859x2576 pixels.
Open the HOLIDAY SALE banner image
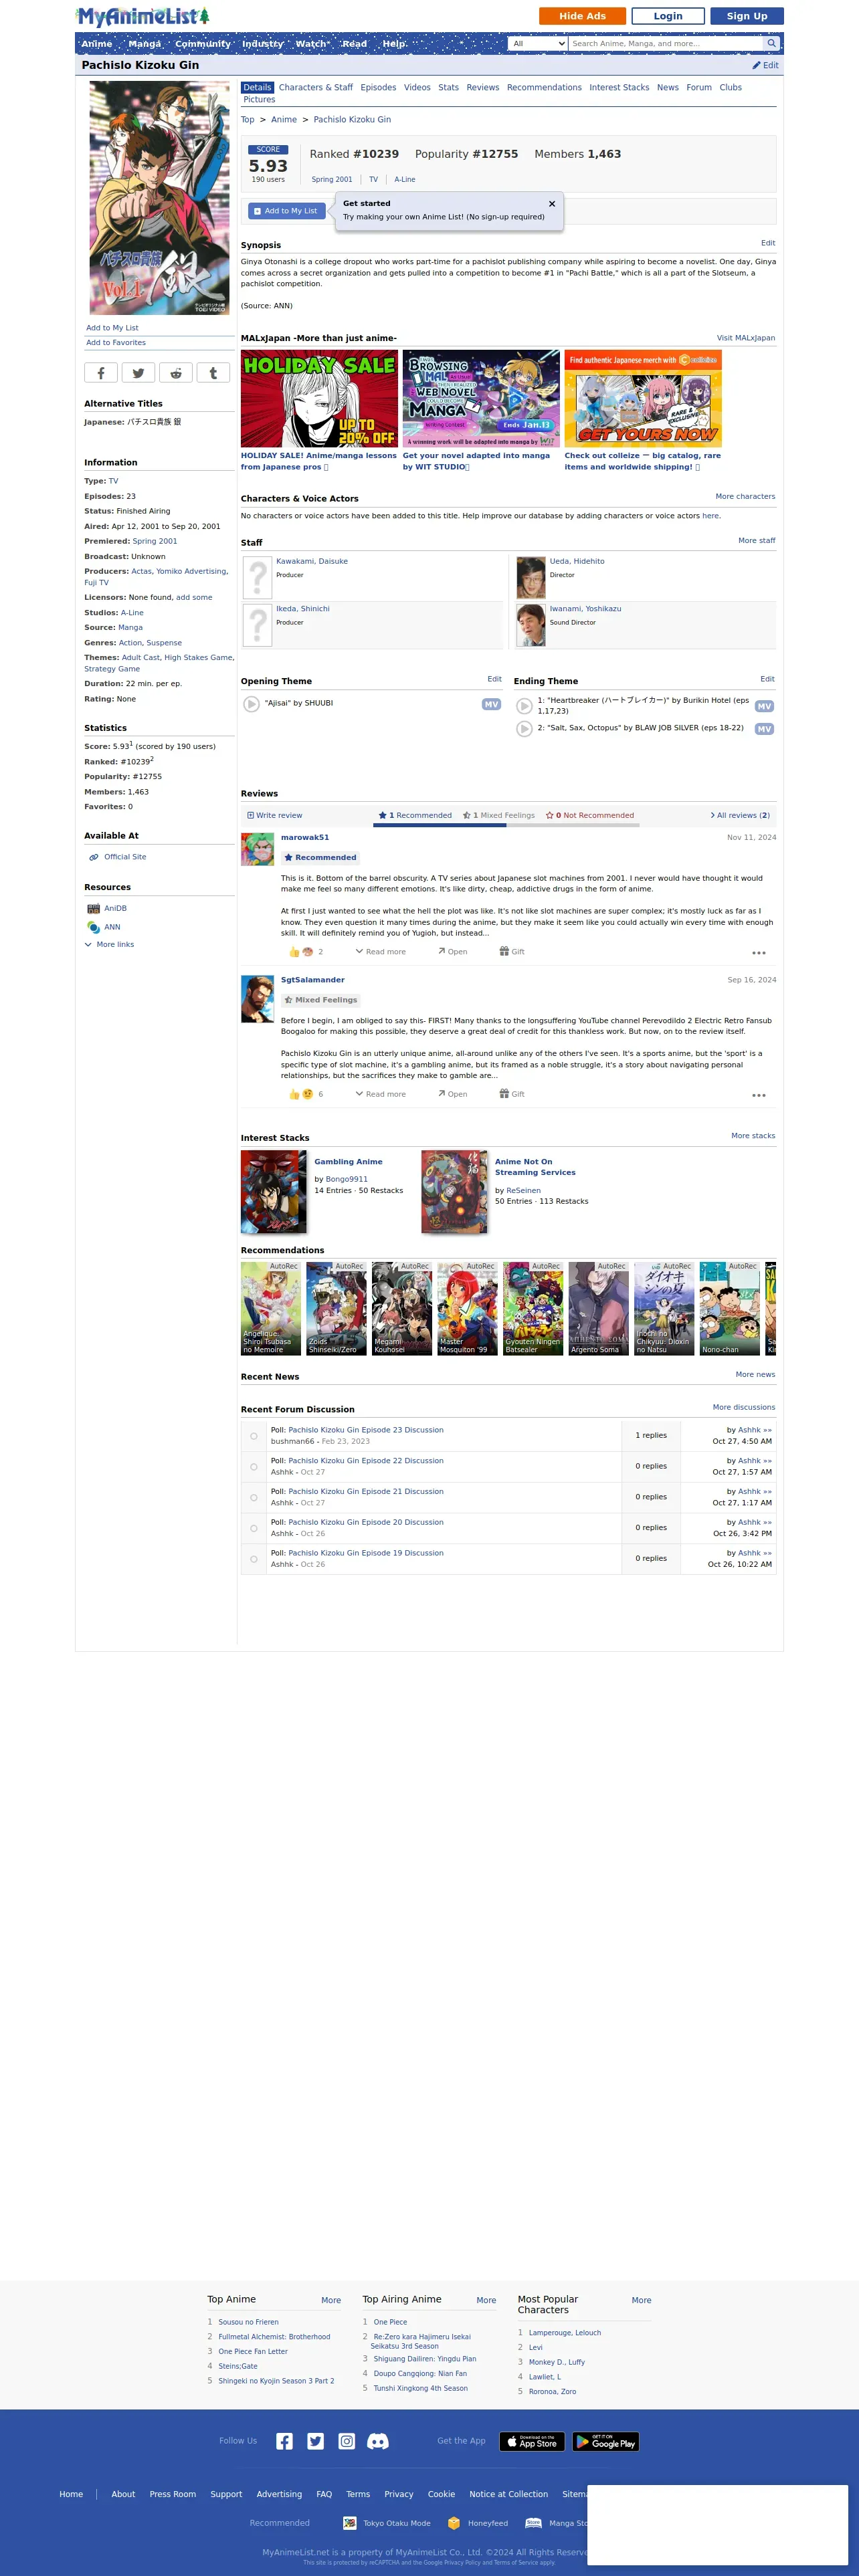[320, 398]
